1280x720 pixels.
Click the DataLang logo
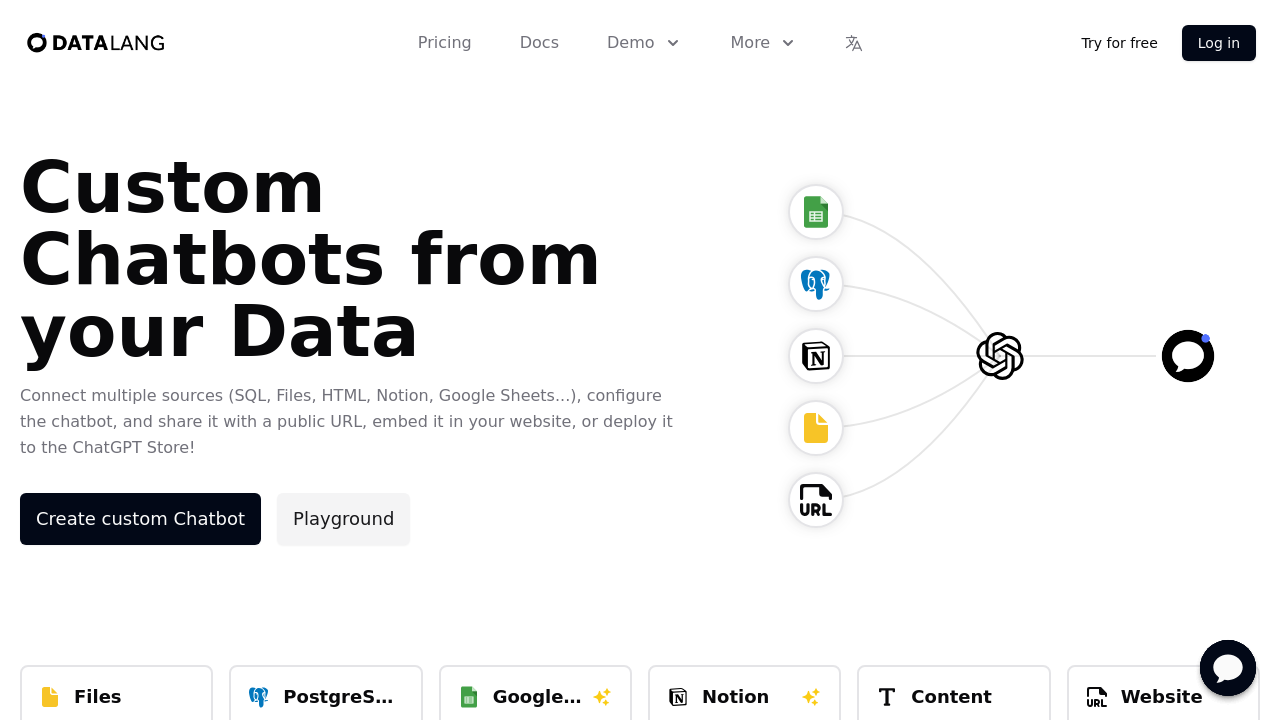point(95,43)
